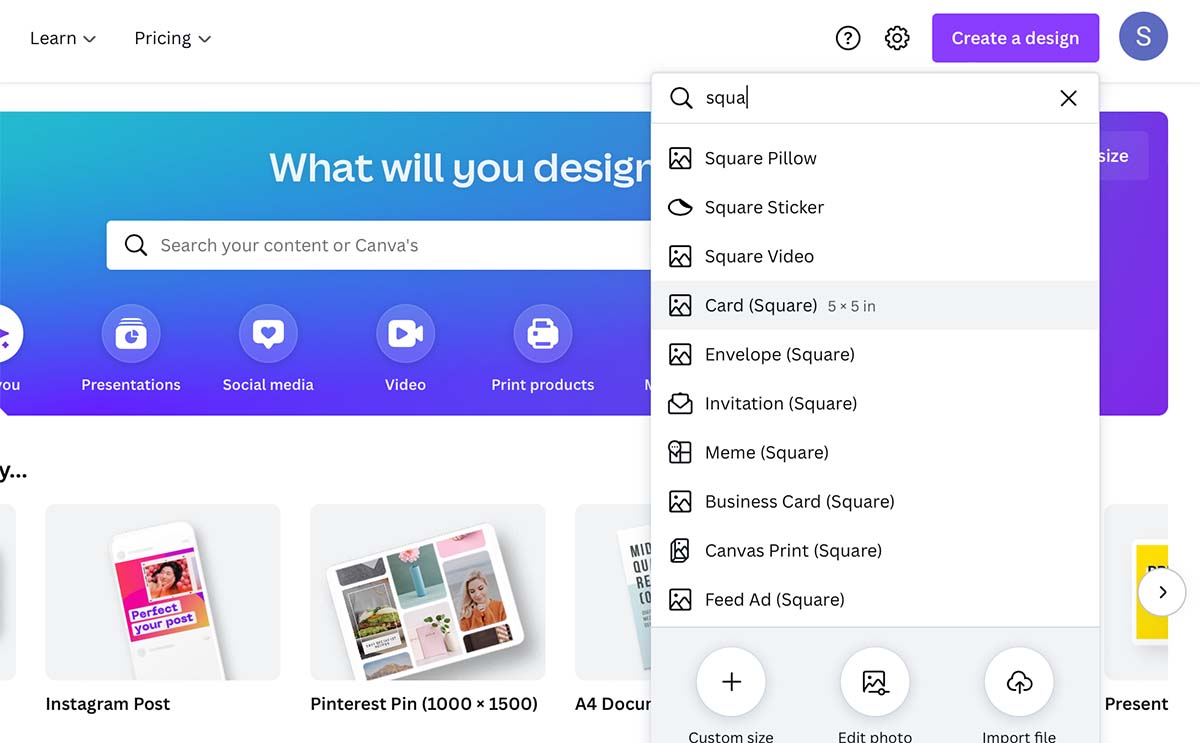Open the account avatar labeled S
Image resolution: width=1200 pixels, height=743 pixels.
click(1144, 37)
